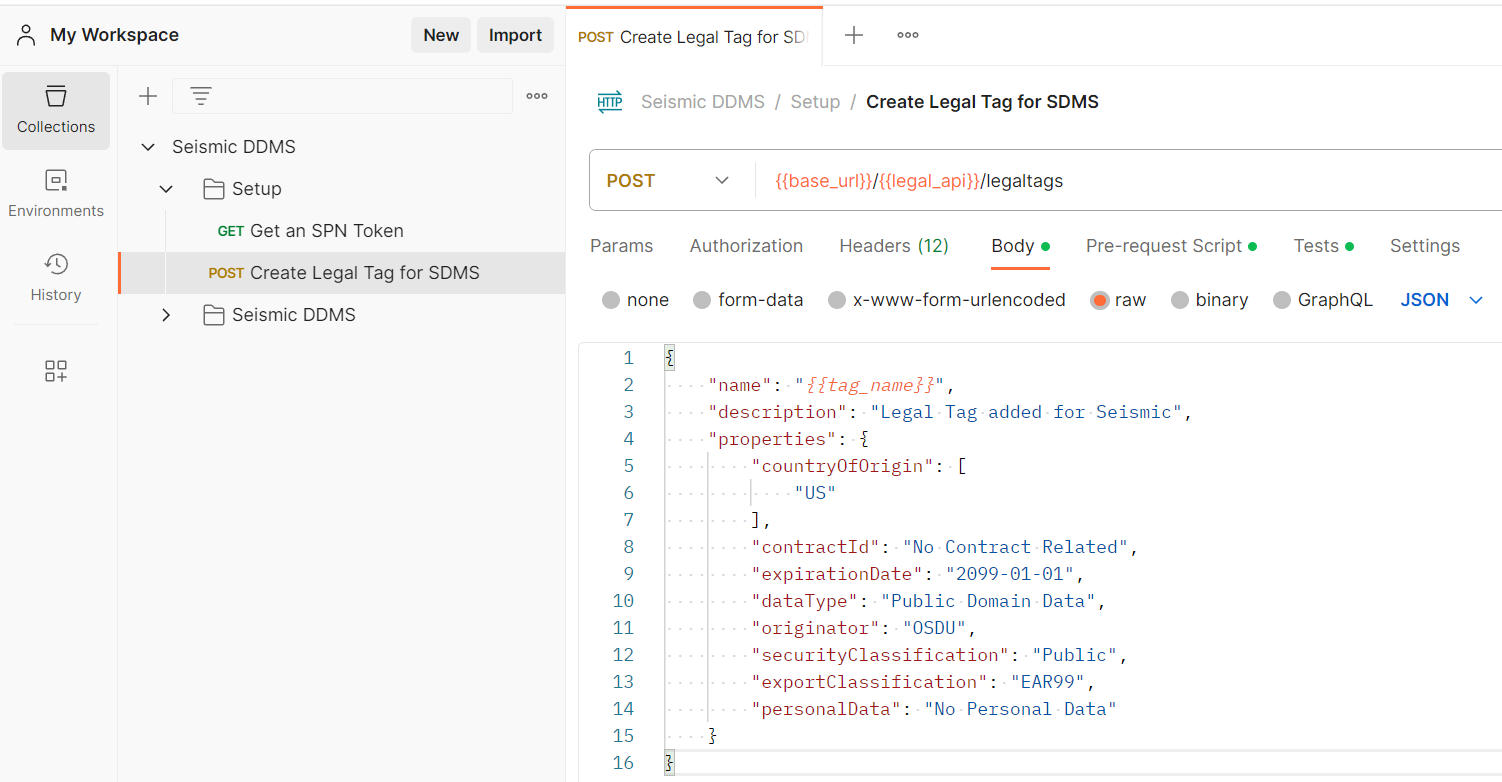Switch to the Settings tab
The height and width of the screenshot is (782, 1502).
(x=1425, y=246)
